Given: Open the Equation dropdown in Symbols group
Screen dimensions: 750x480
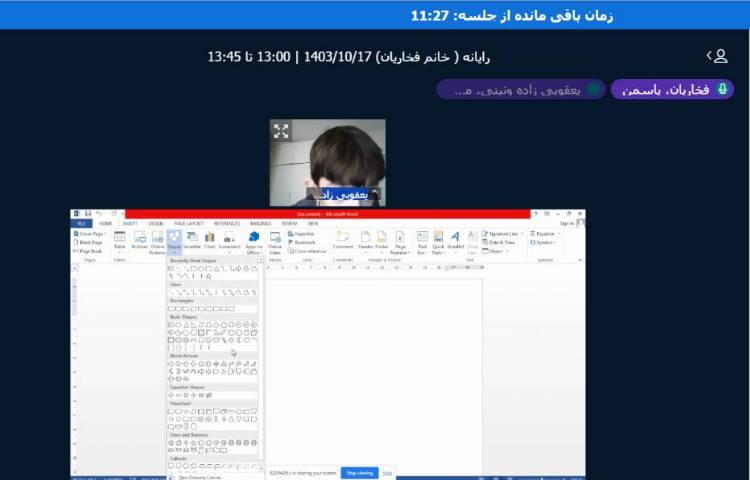Looking at the screenshot, I should (543, 234).
